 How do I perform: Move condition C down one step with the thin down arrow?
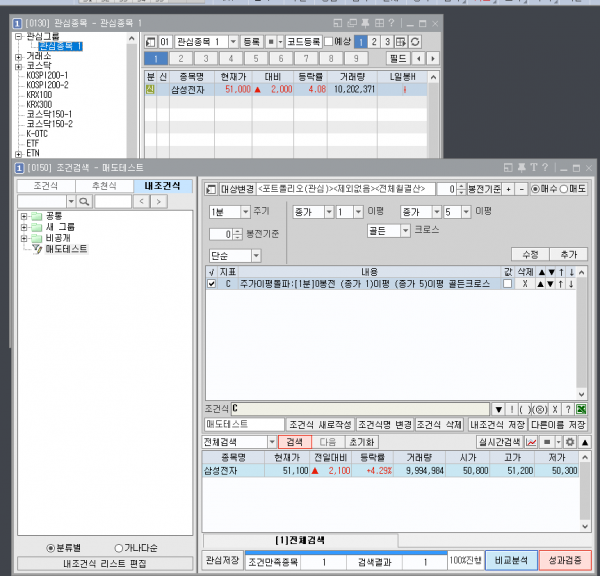click(571, 284)
